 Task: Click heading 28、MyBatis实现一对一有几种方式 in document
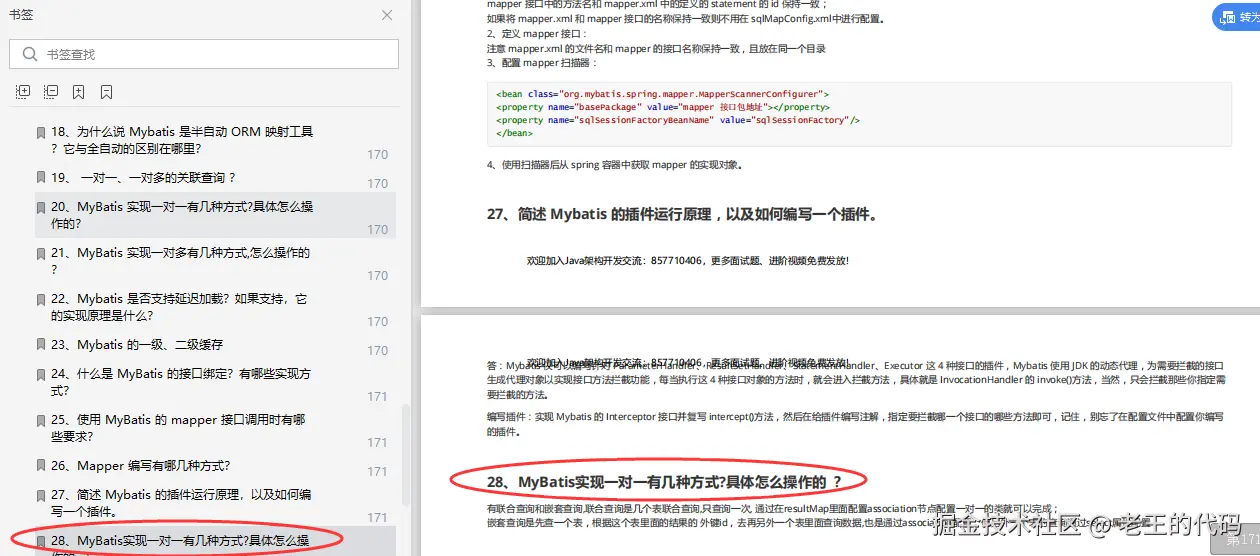[x=664, y=482]
